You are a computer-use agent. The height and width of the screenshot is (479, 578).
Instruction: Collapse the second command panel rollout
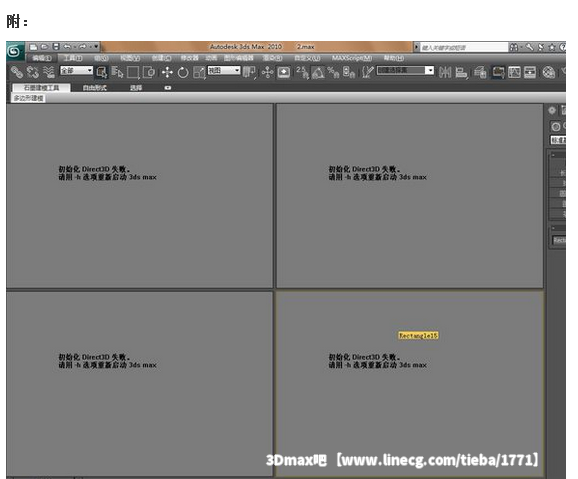click(x=553, y=228)
